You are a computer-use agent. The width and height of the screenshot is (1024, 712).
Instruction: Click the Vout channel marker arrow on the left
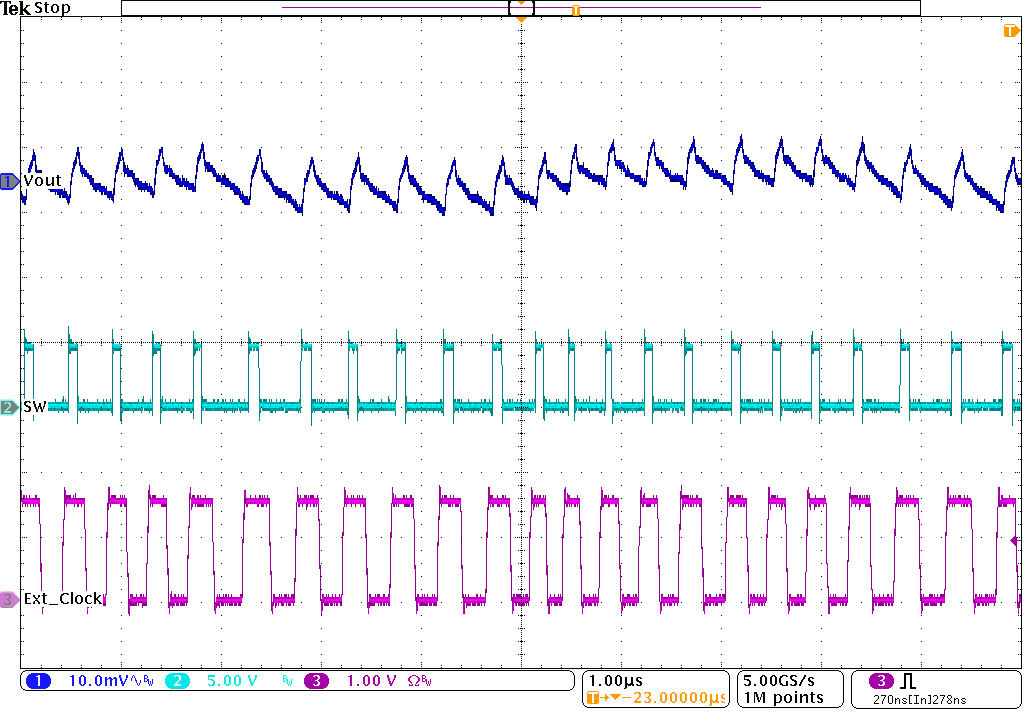(7, 180)
